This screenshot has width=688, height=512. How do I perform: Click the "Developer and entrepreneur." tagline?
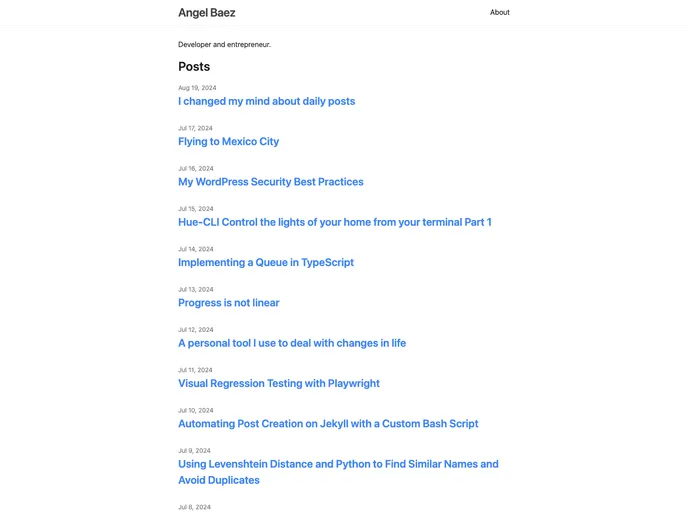pyautogui.click(x=224, y=45)
